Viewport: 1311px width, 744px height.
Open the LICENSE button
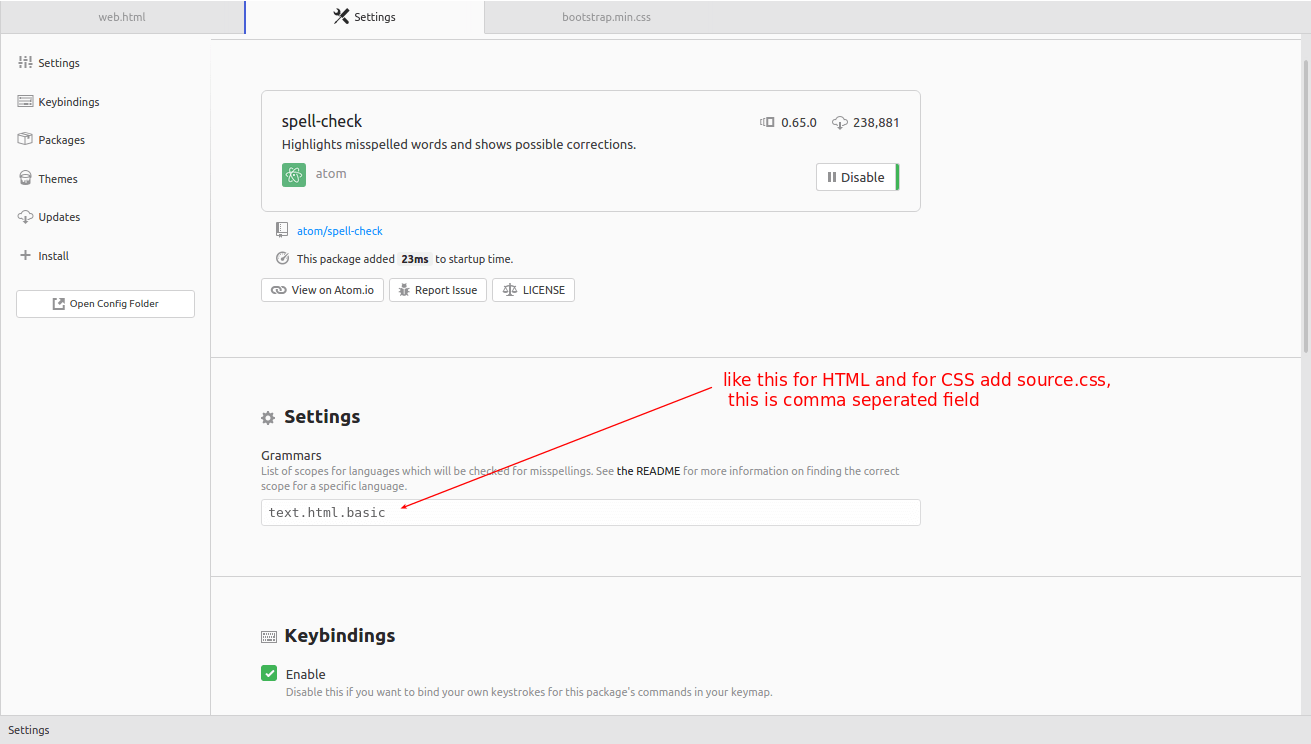coord(533,290)
